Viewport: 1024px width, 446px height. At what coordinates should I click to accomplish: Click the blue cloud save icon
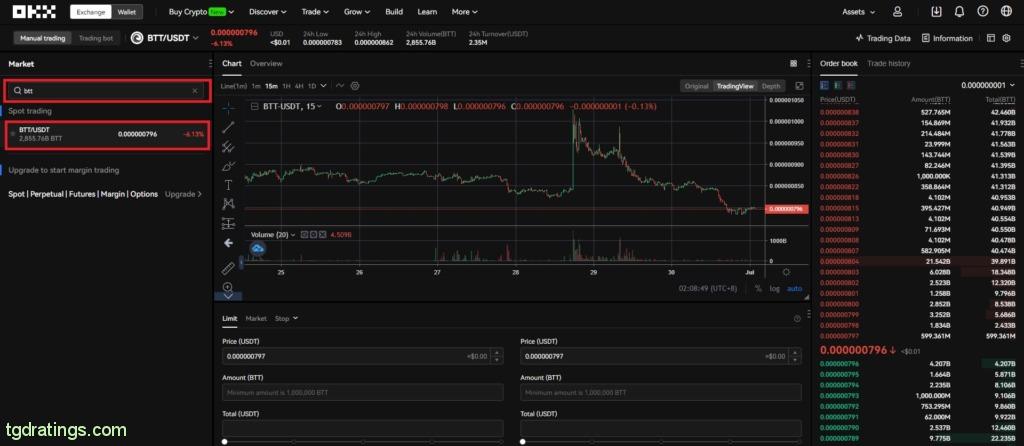click(257, 249)
